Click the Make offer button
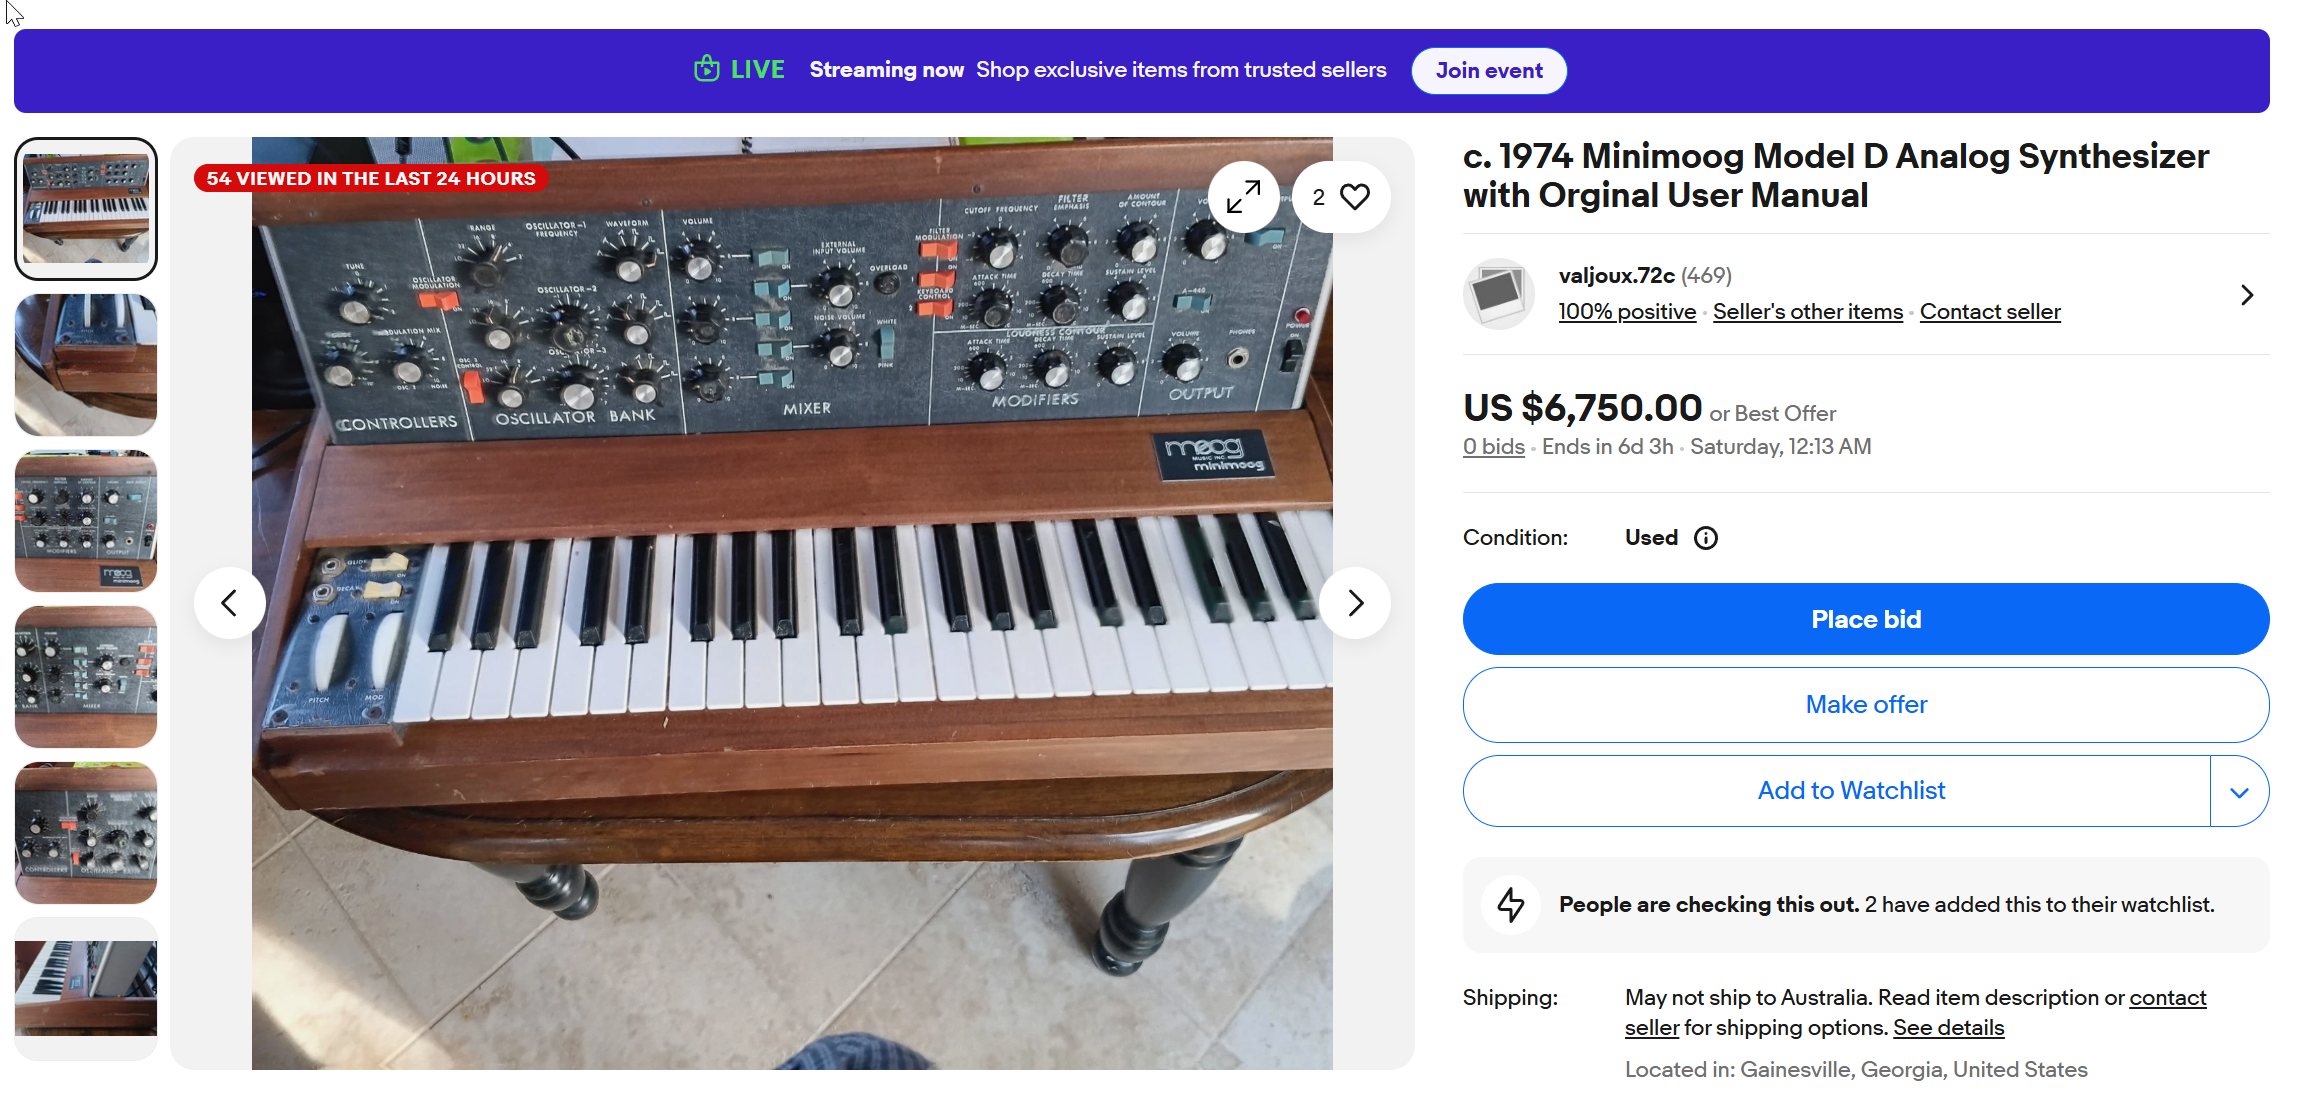2299x1111 pixels. pos(1865,705)
